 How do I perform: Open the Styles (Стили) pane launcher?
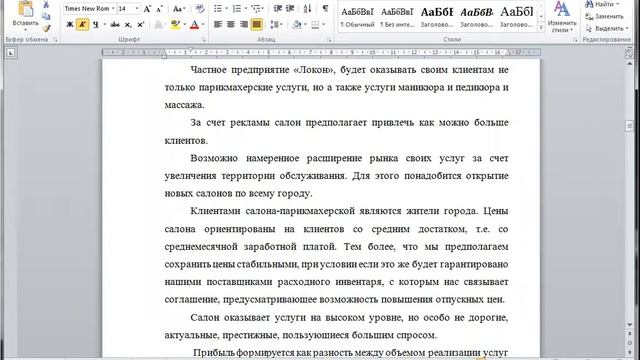pos(575,40)
